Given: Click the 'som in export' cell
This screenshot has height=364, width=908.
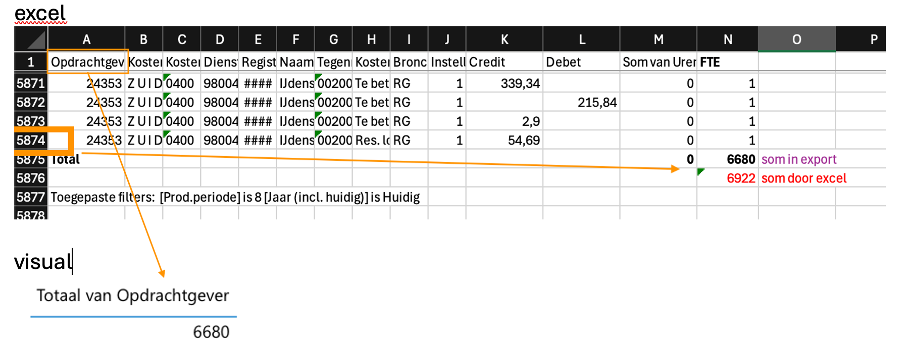Looking at the screenshot, I should (x=797, y=159).
